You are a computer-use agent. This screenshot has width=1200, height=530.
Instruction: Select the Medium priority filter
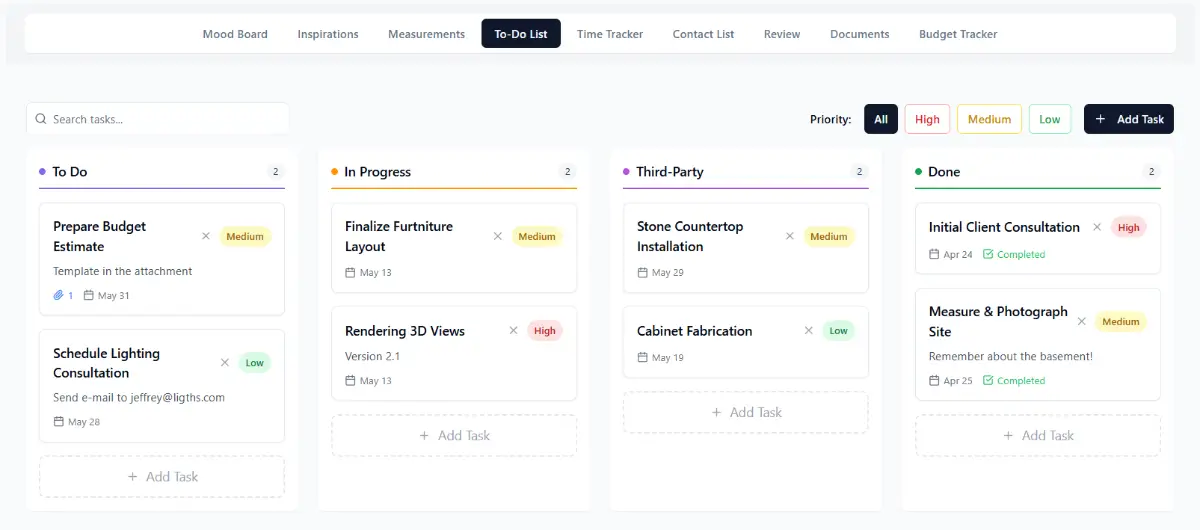(989, 119)
